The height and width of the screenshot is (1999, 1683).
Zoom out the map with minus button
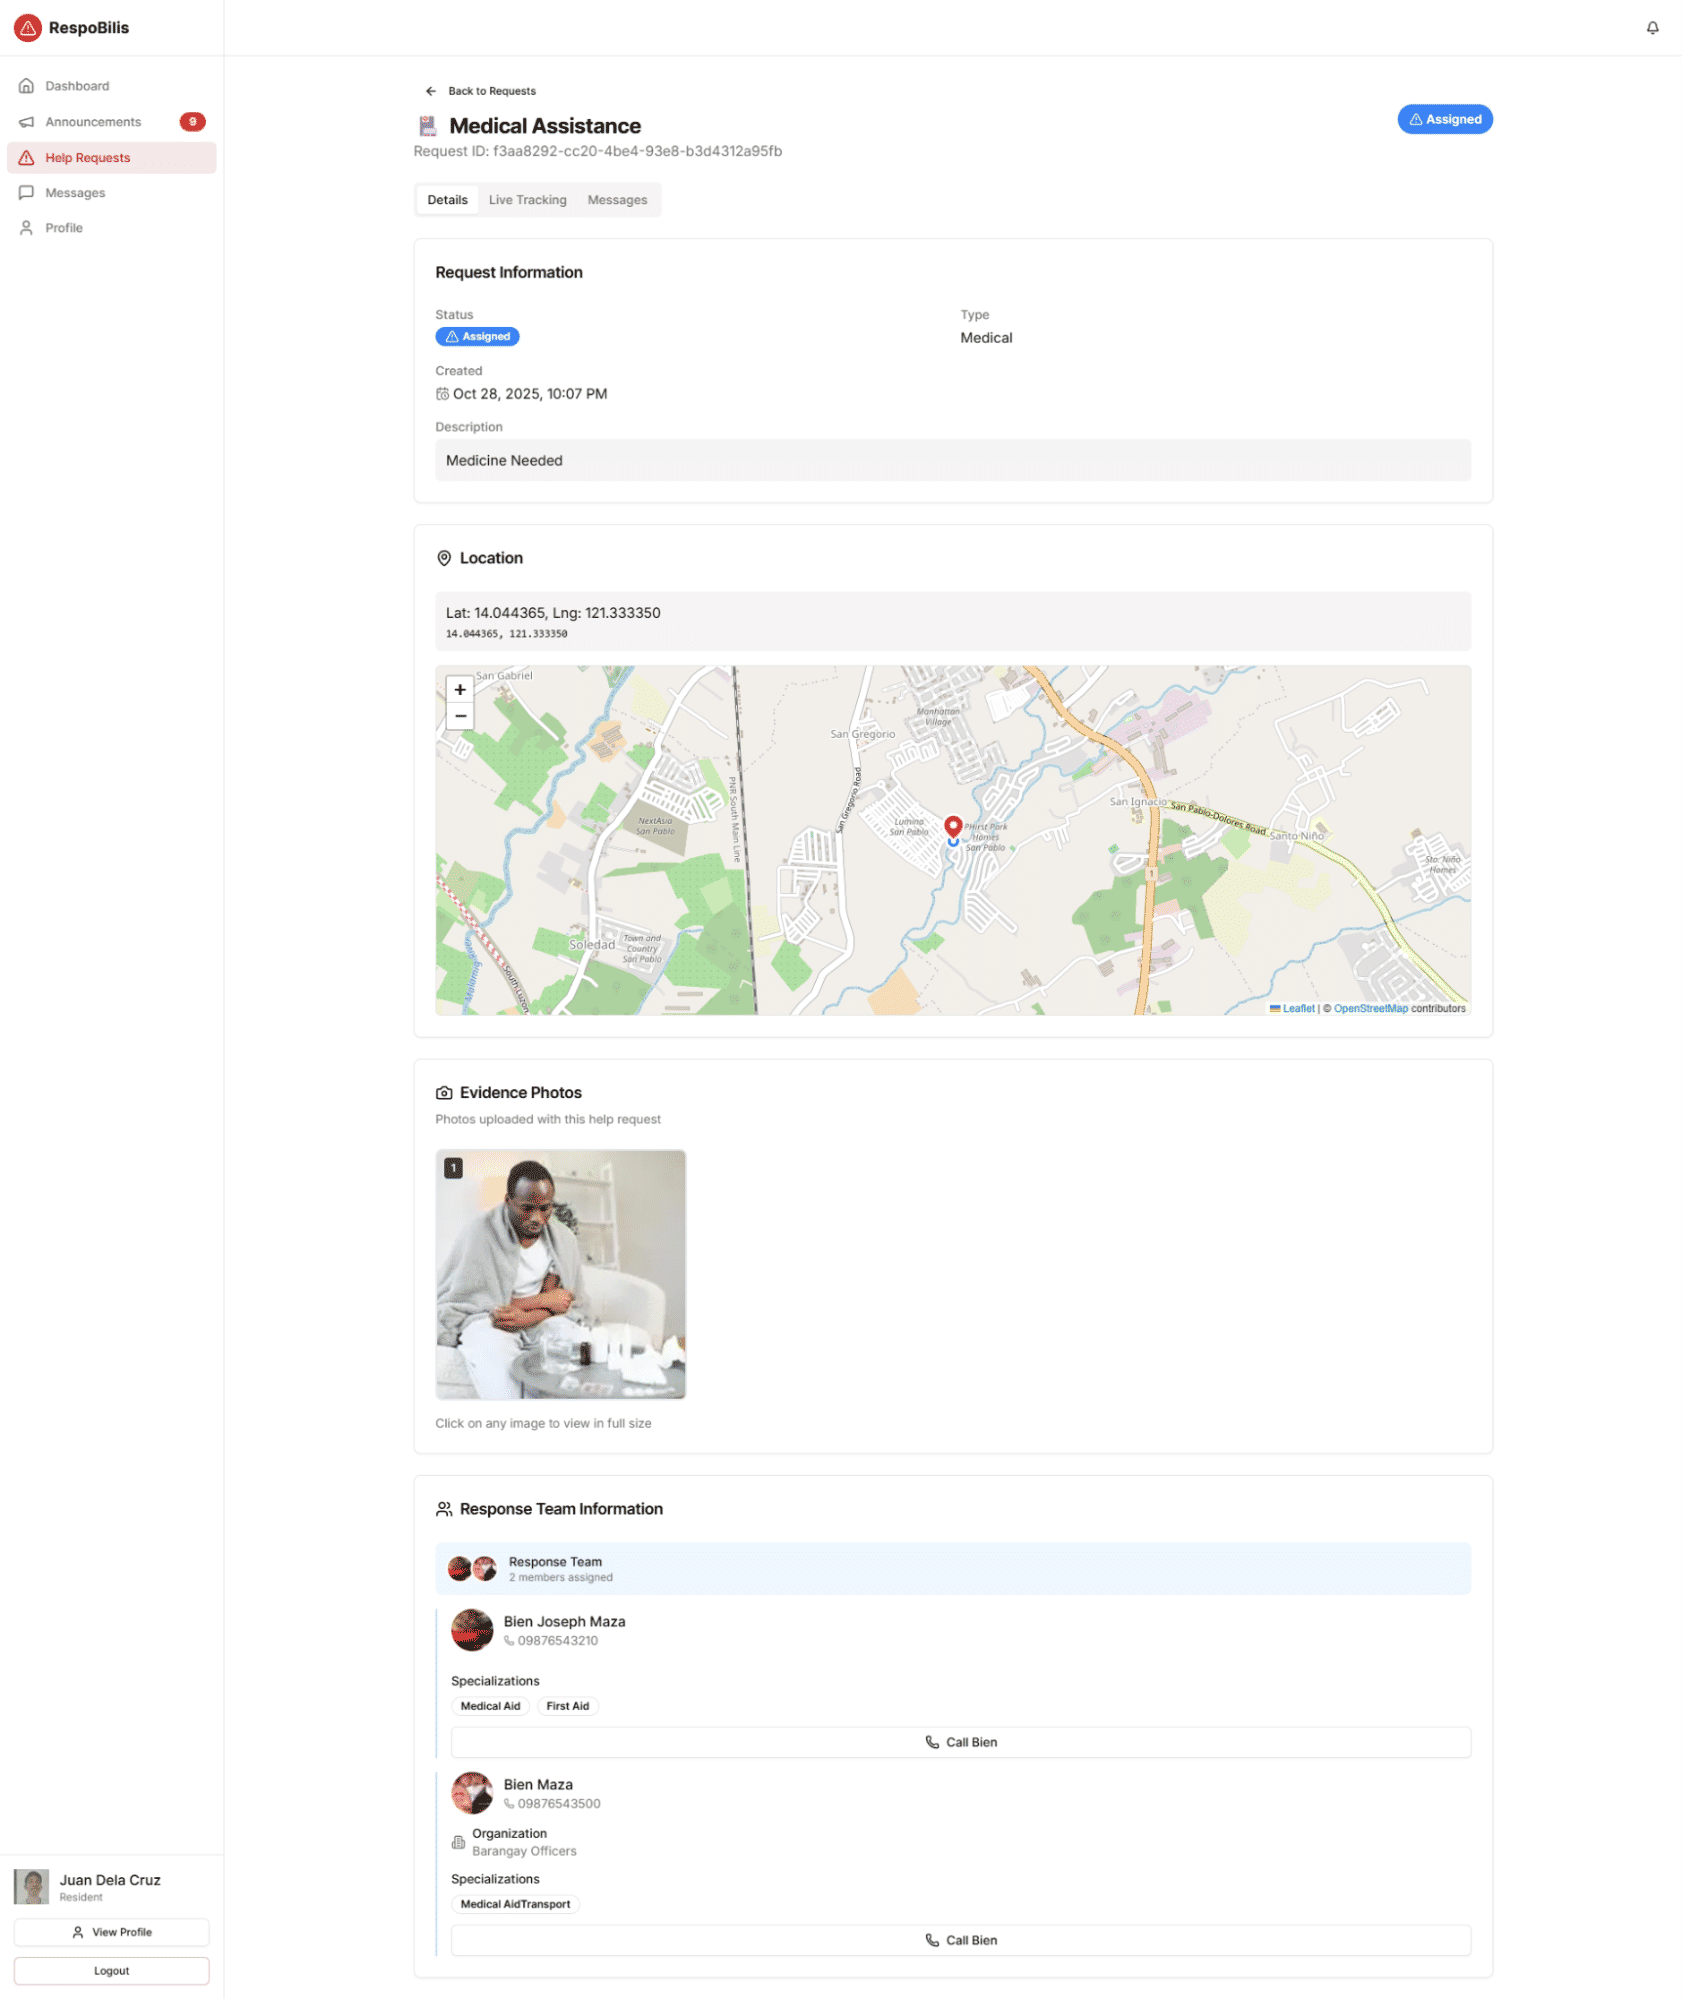460,716
